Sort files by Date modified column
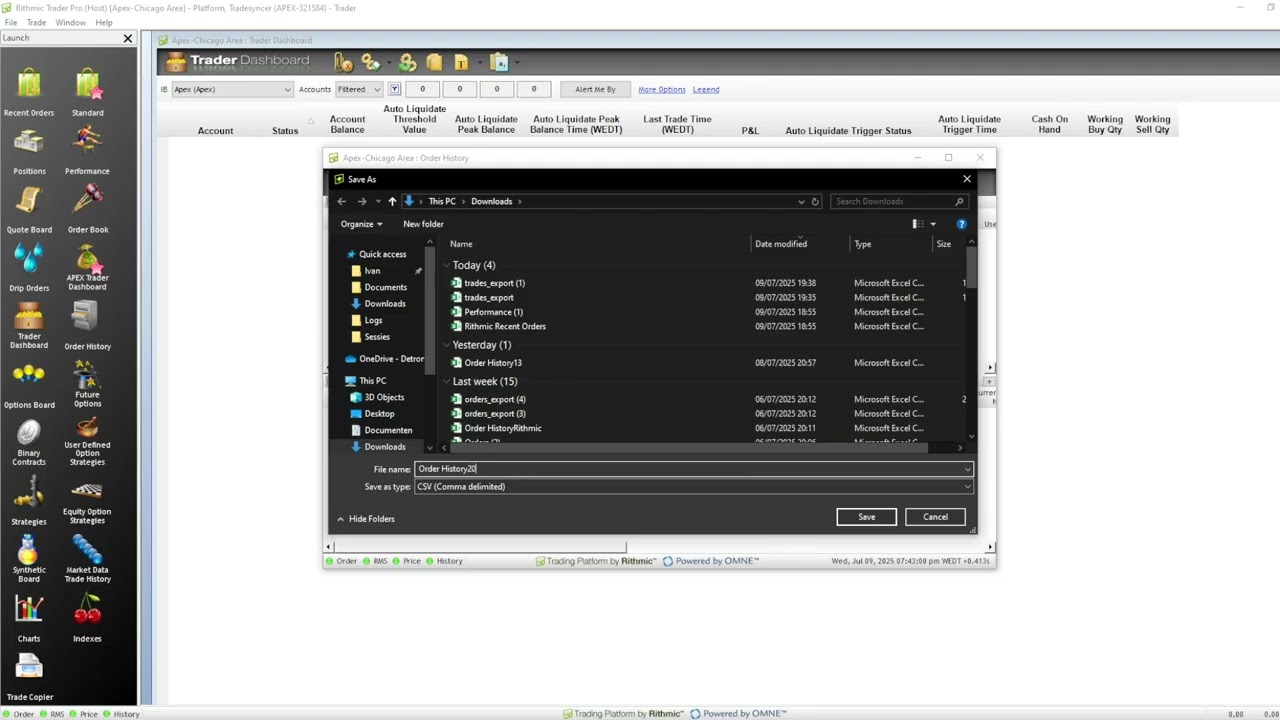This screenshot has height=720, width=1280. tap(781, 244)
